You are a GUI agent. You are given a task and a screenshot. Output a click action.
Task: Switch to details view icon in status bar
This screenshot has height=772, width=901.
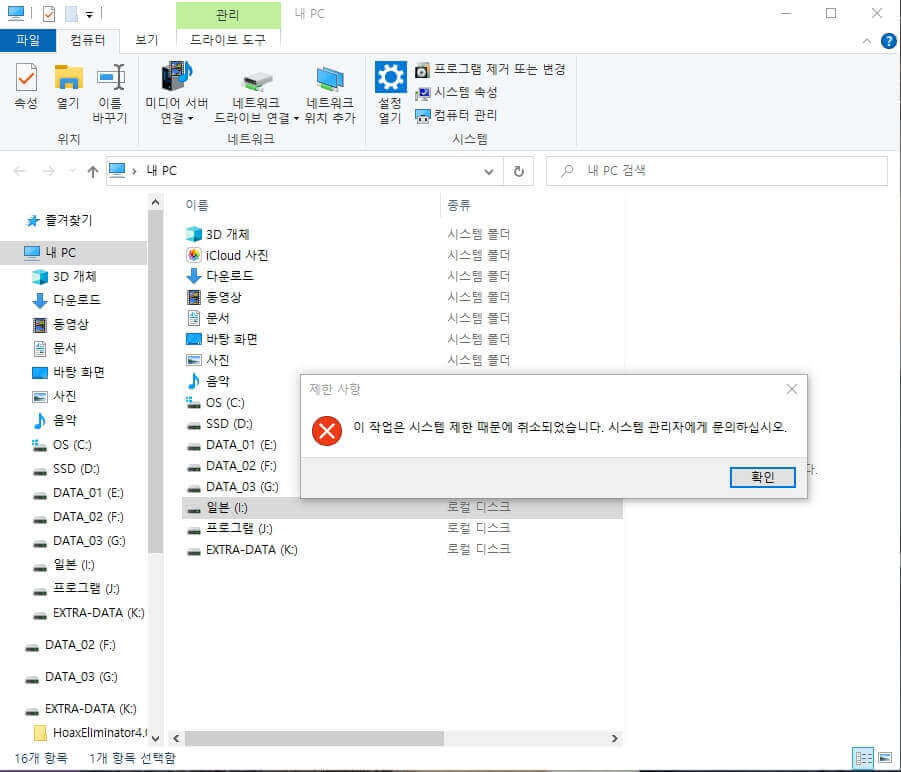click(863, 758)
